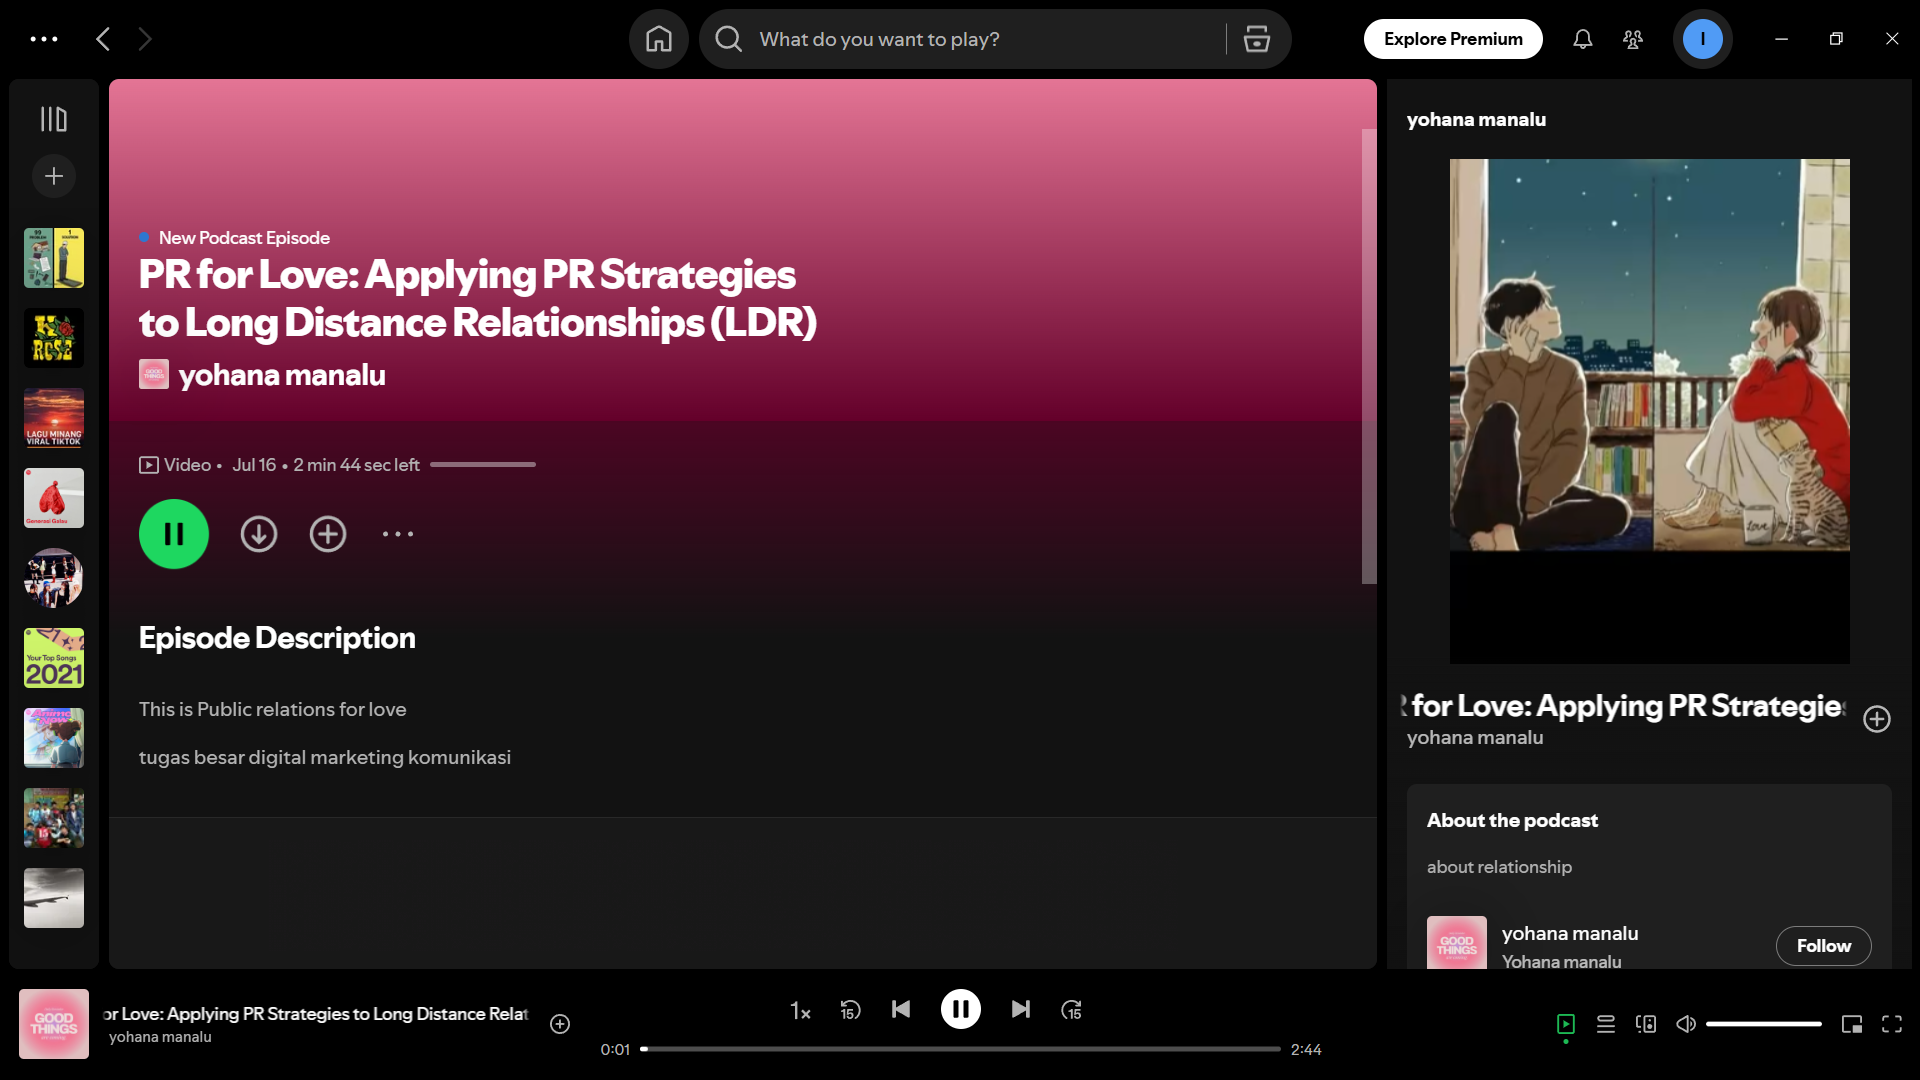Open Connect to a device
Viewport: 1920px width, 1080px height.
click(1646, 1024)
